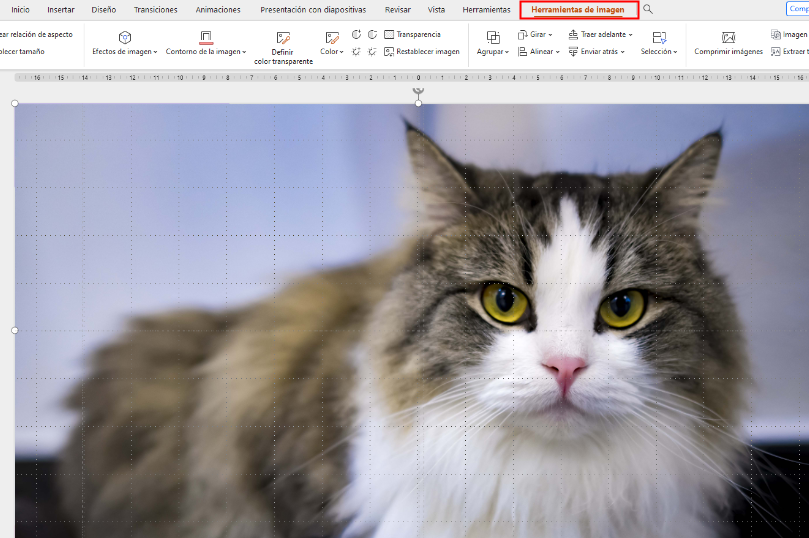Screen dimensions: 809x538
Task: Open the Color adjustment dropdown
Action: pyautogui.click(x=332, y=51)
